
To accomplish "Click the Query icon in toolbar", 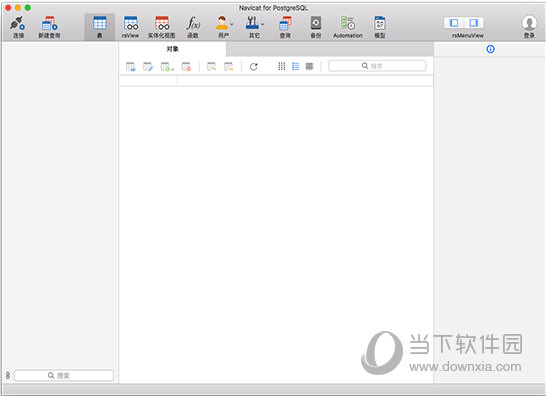I will point(285,23).
